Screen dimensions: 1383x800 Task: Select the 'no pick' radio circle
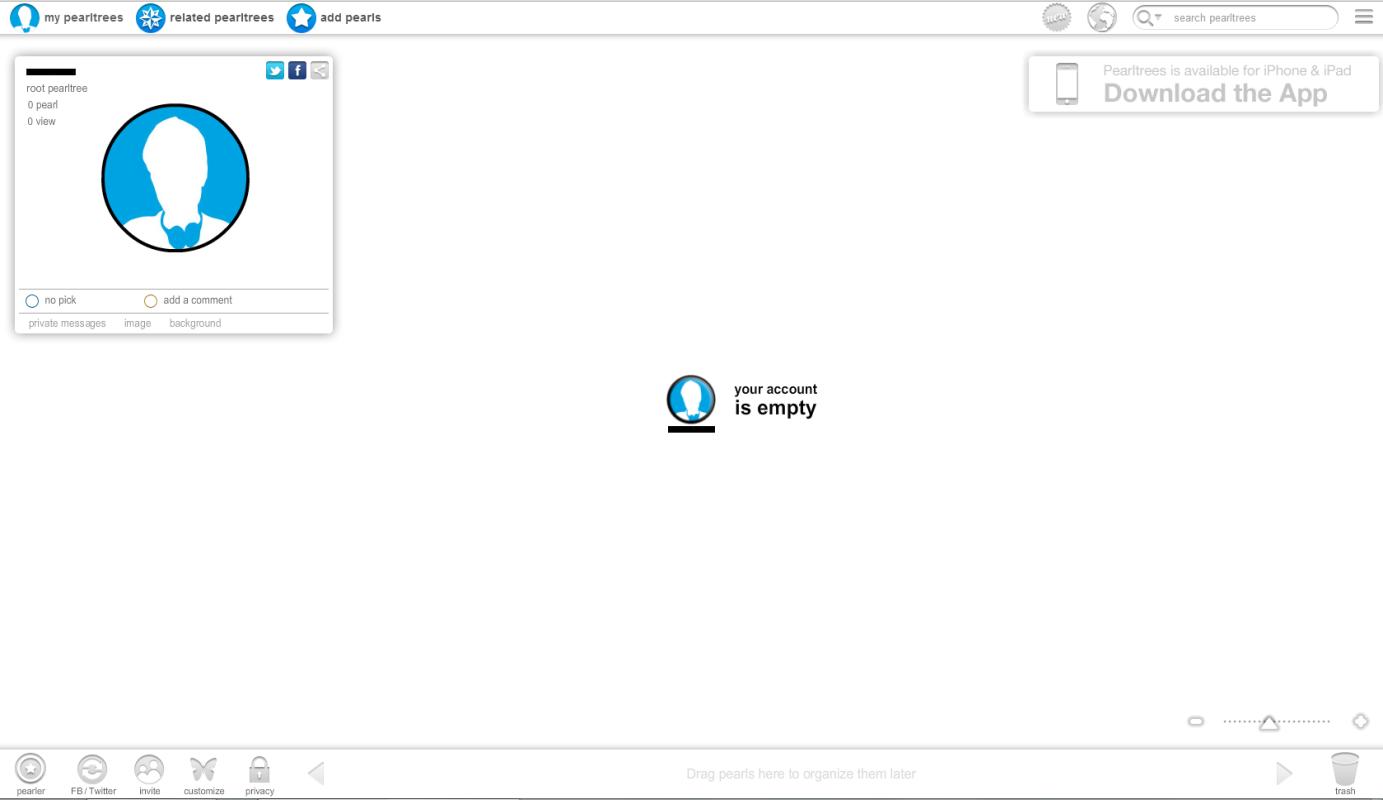pos(32,301)
